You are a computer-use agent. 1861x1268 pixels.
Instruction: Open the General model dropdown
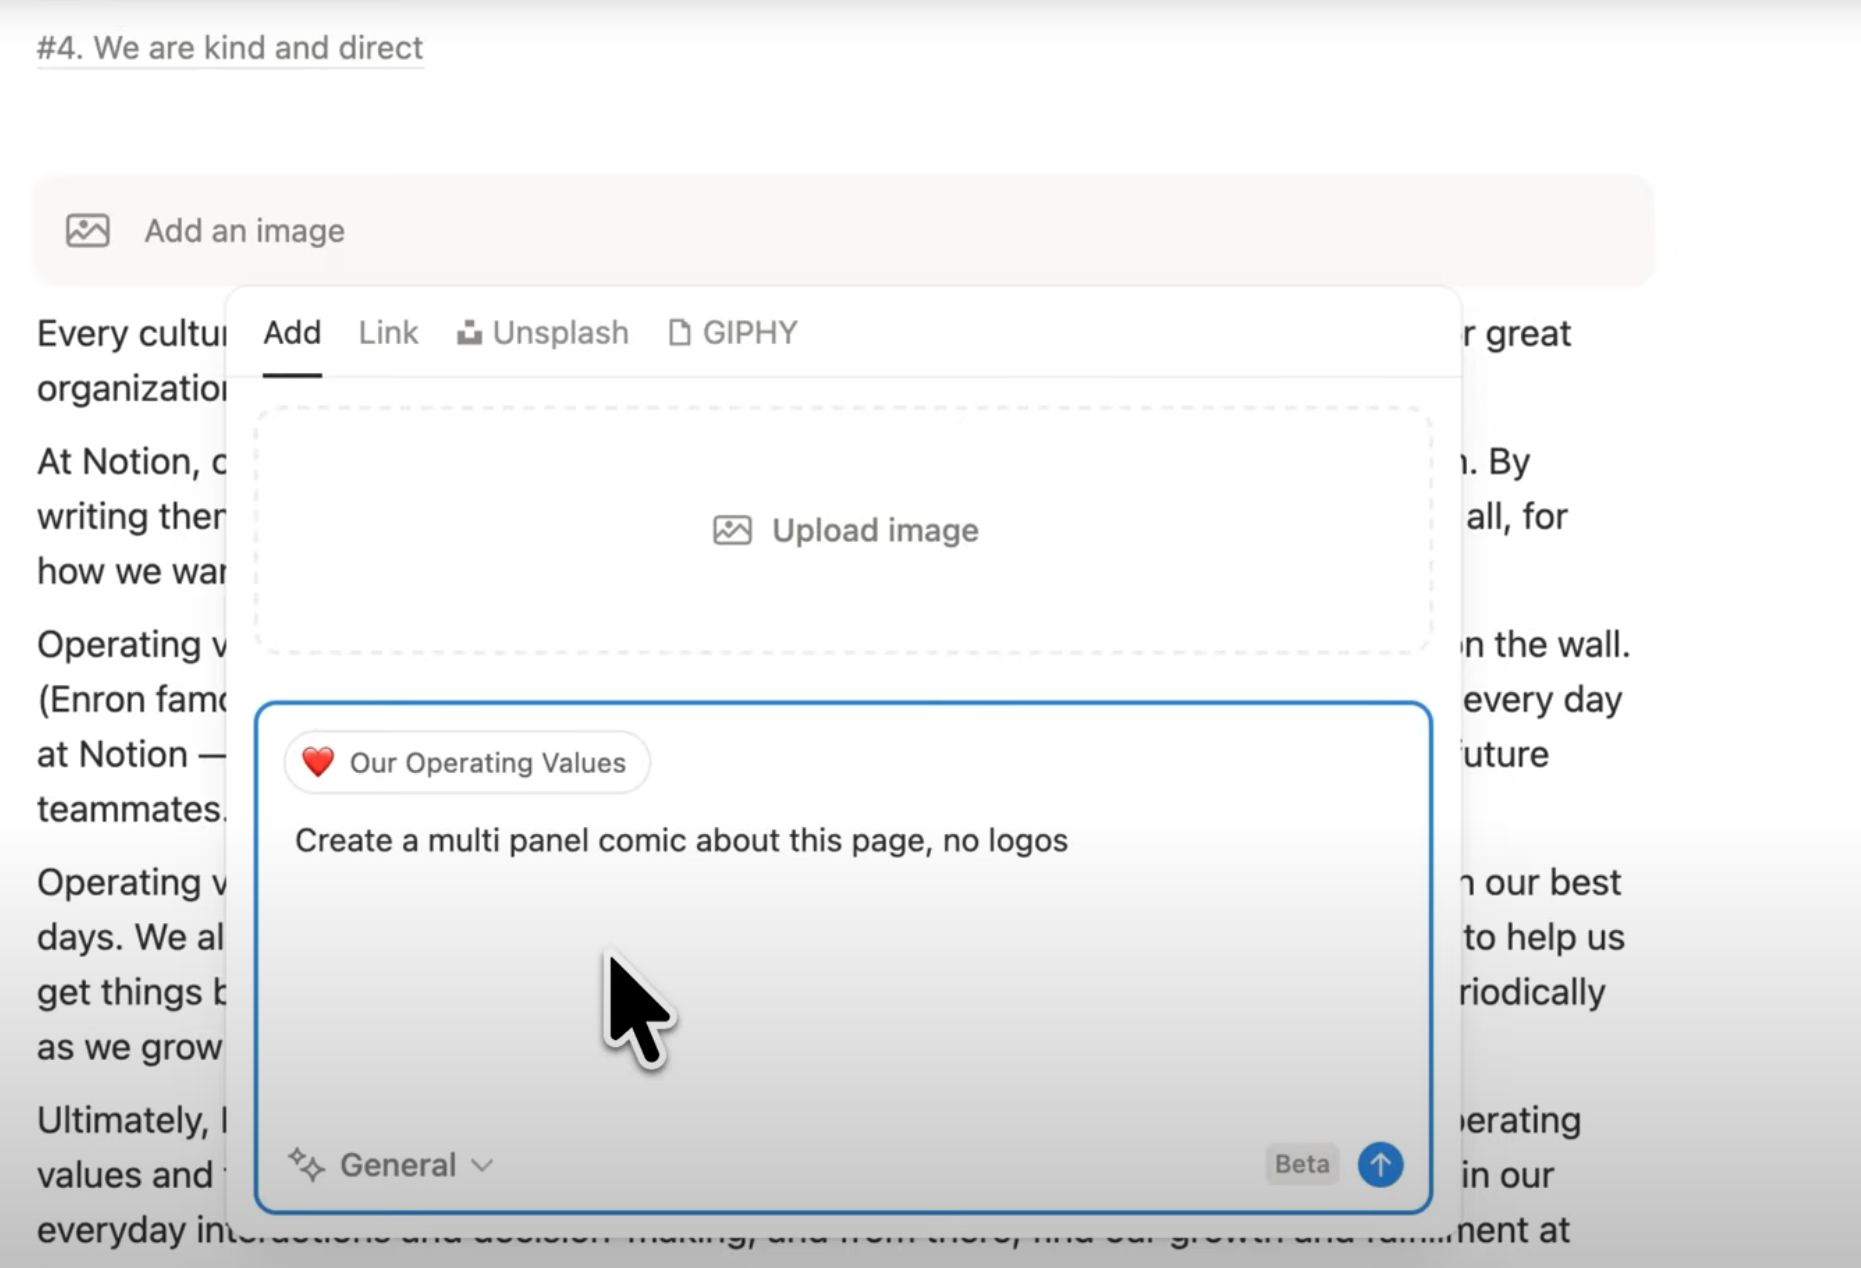pos(397,1164)
